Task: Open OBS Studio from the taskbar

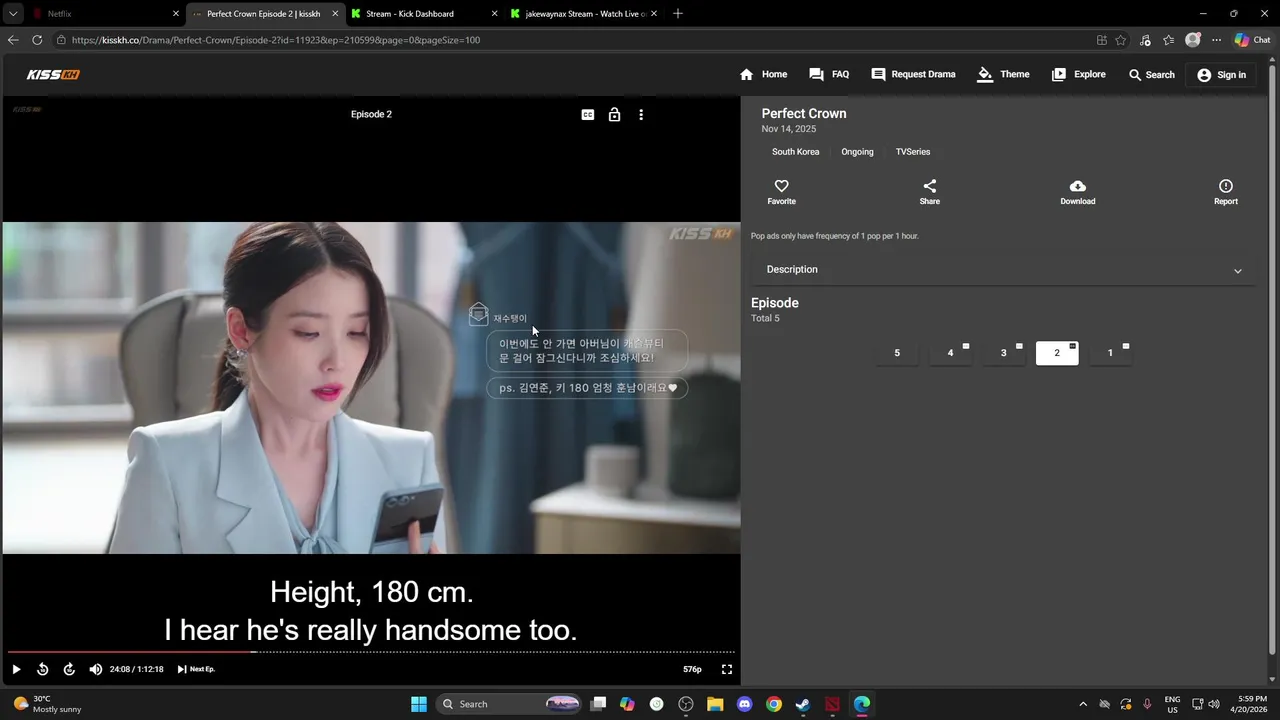Action: click(x=686, y=704)
